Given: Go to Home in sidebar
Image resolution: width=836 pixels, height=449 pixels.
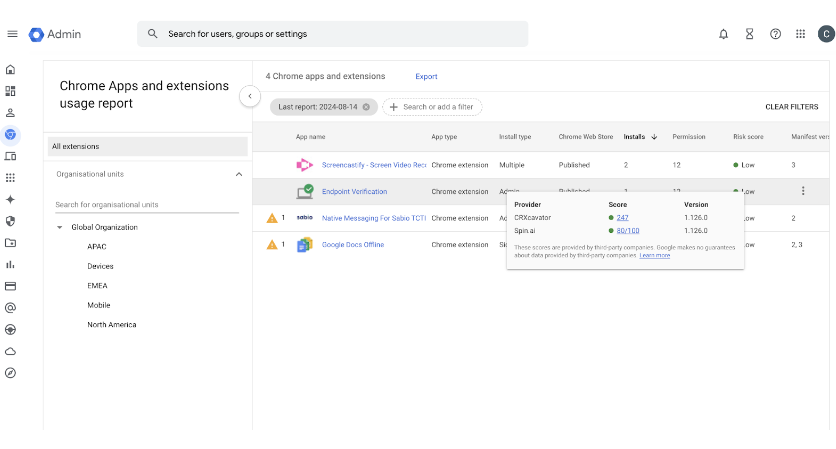Looking at the screenshot, I should click(x=10, y=69).
